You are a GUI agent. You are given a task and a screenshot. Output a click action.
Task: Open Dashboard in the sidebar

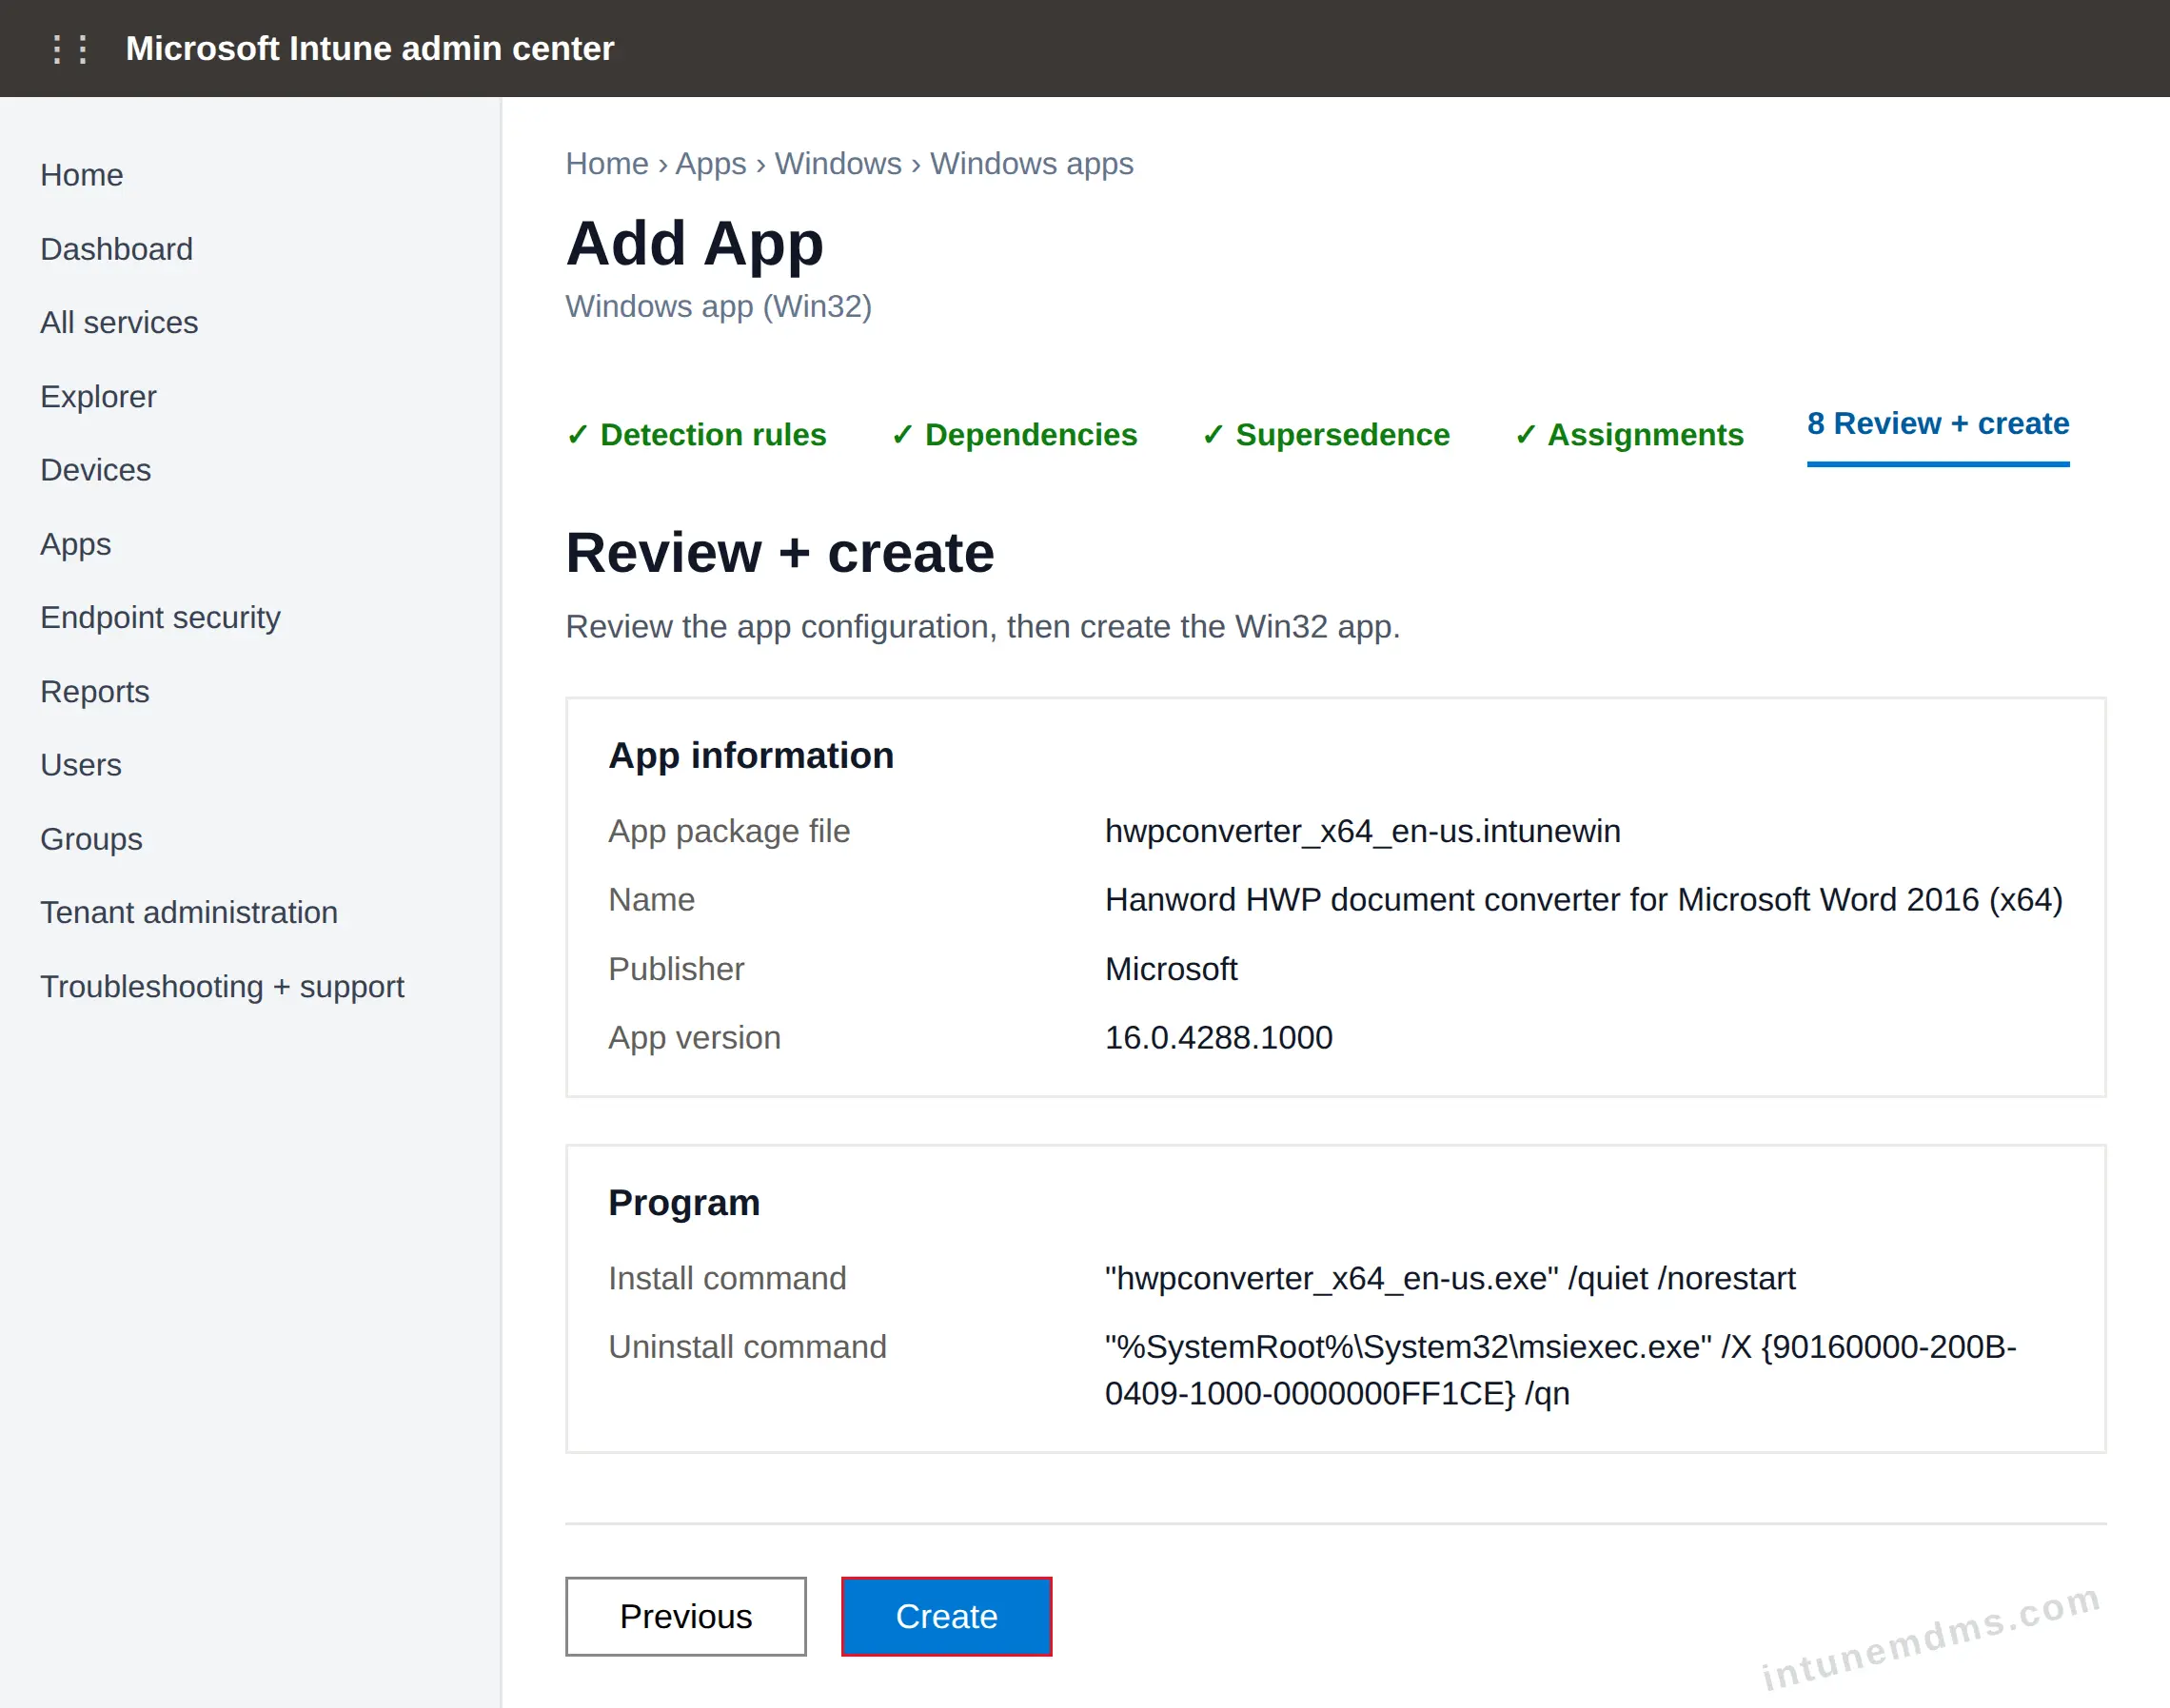point(116,249)
